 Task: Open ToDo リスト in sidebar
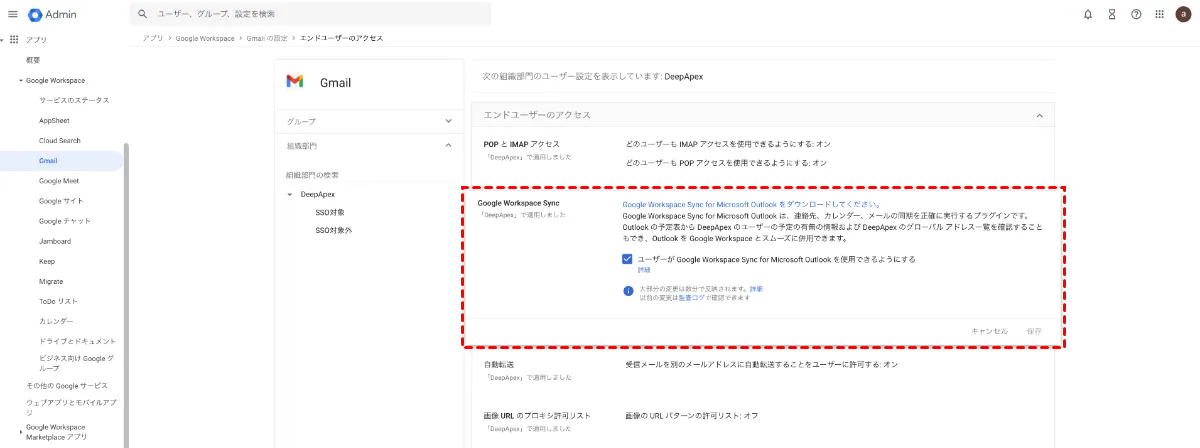coord(58,301)
